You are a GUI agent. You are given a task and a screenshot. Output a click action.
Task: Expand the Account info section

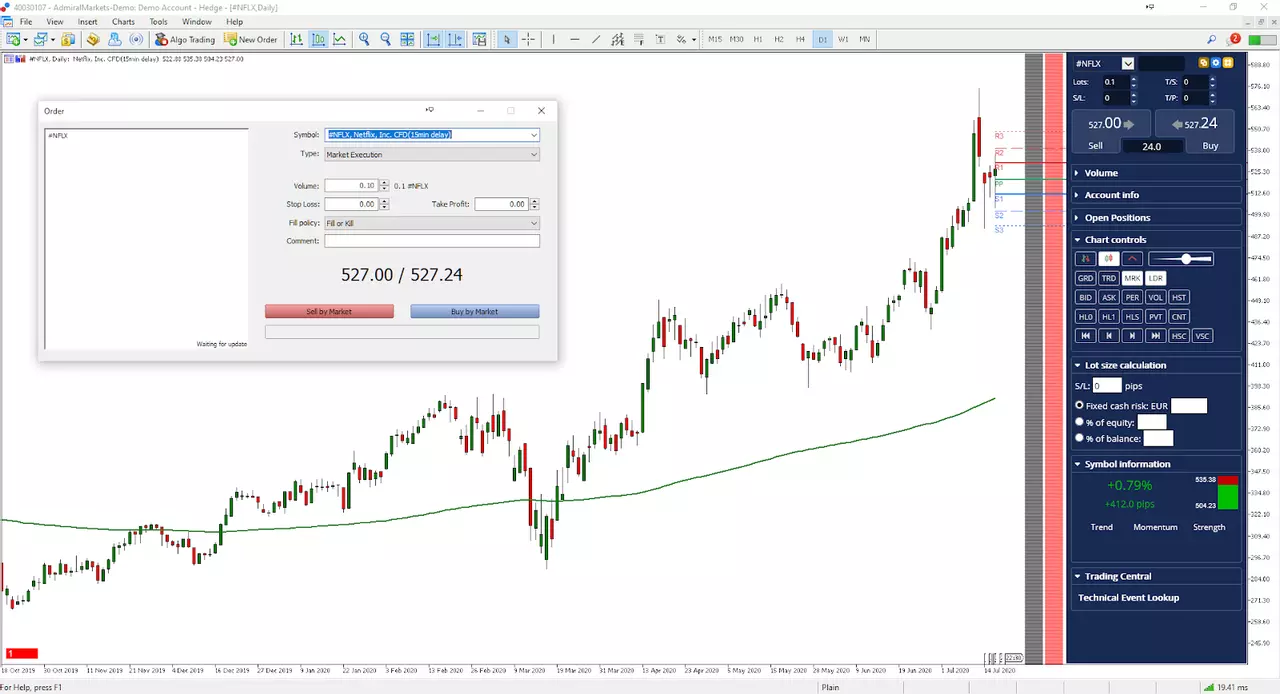1155,195
